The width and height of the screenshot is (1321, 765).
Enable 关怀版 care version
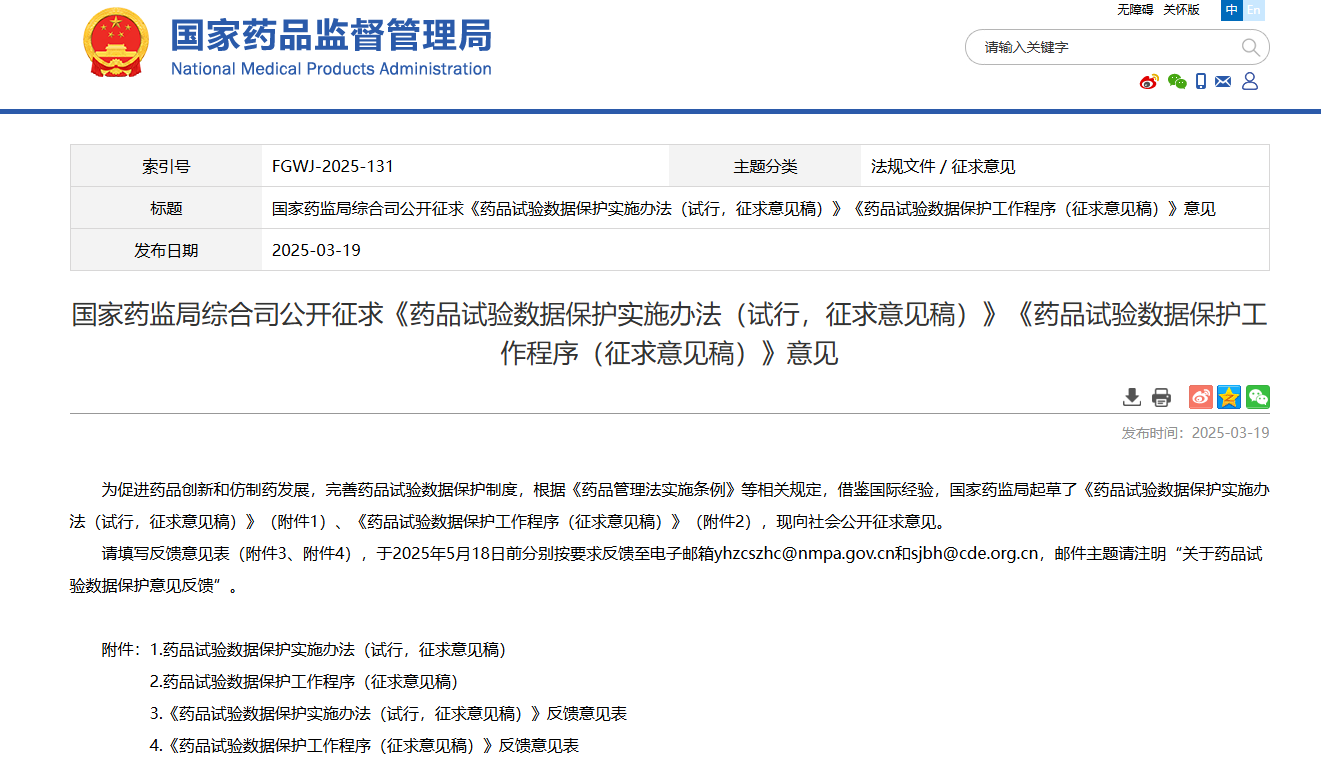tap(1181, 10)
